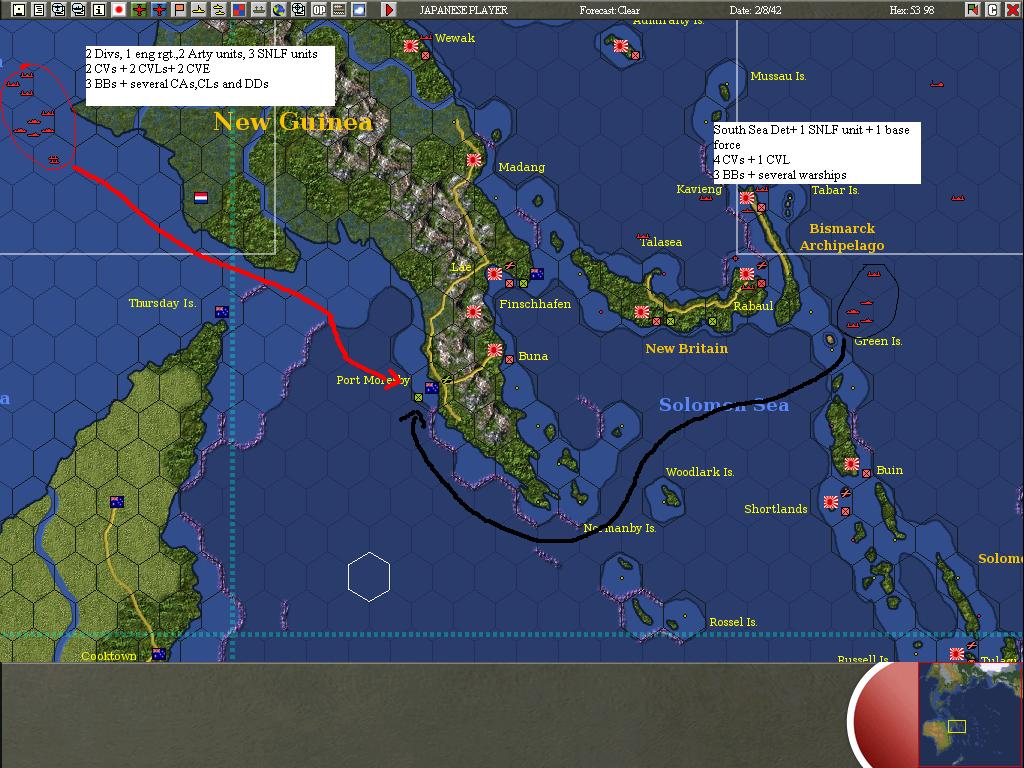This screenshot has height=768, width=1024.
Task: Click the two yellow ships toolbar icon
Action: point(219,10)
